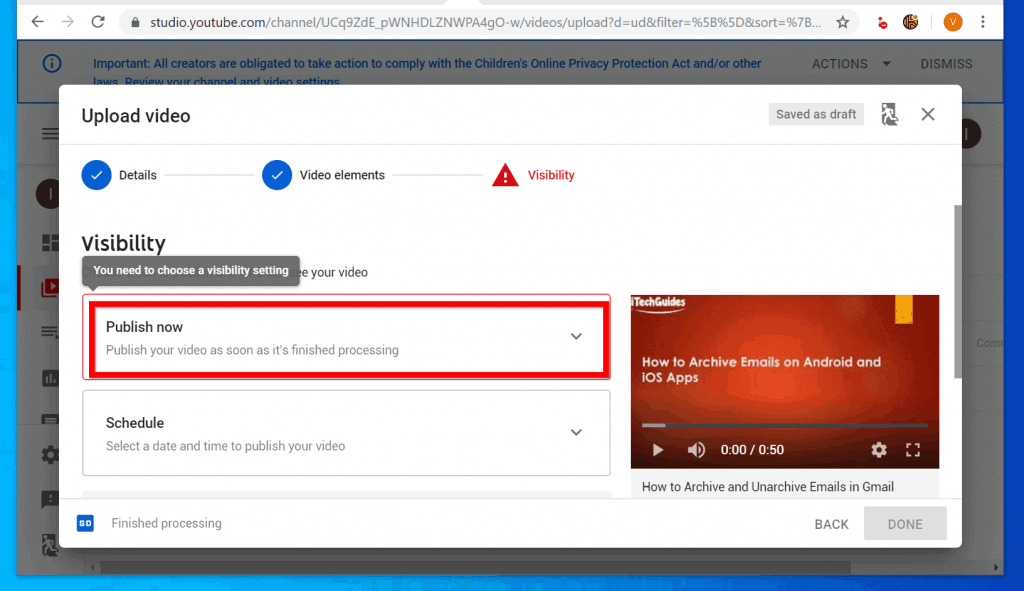Click the info icon beside the Important notice

52,63
